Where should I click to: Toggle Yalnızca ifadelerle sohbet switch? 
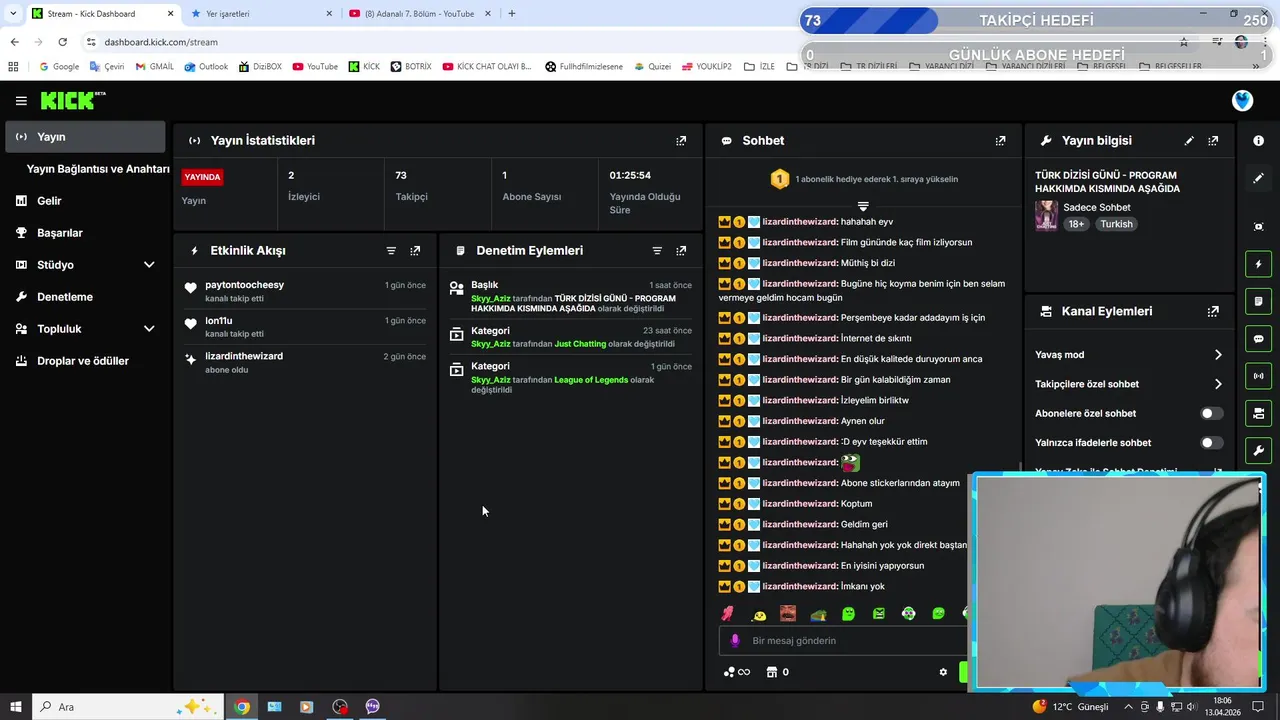(x=1211, y=442)
